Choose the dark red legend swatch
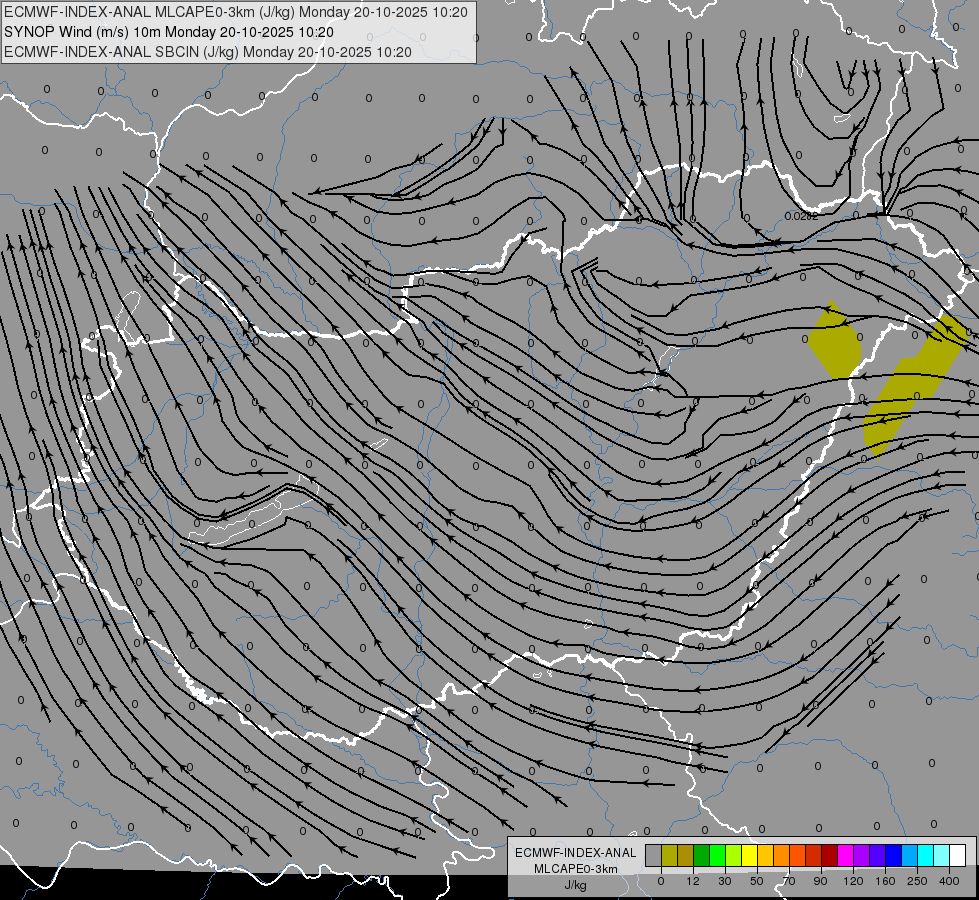979x900 pixels. point(829,855)
